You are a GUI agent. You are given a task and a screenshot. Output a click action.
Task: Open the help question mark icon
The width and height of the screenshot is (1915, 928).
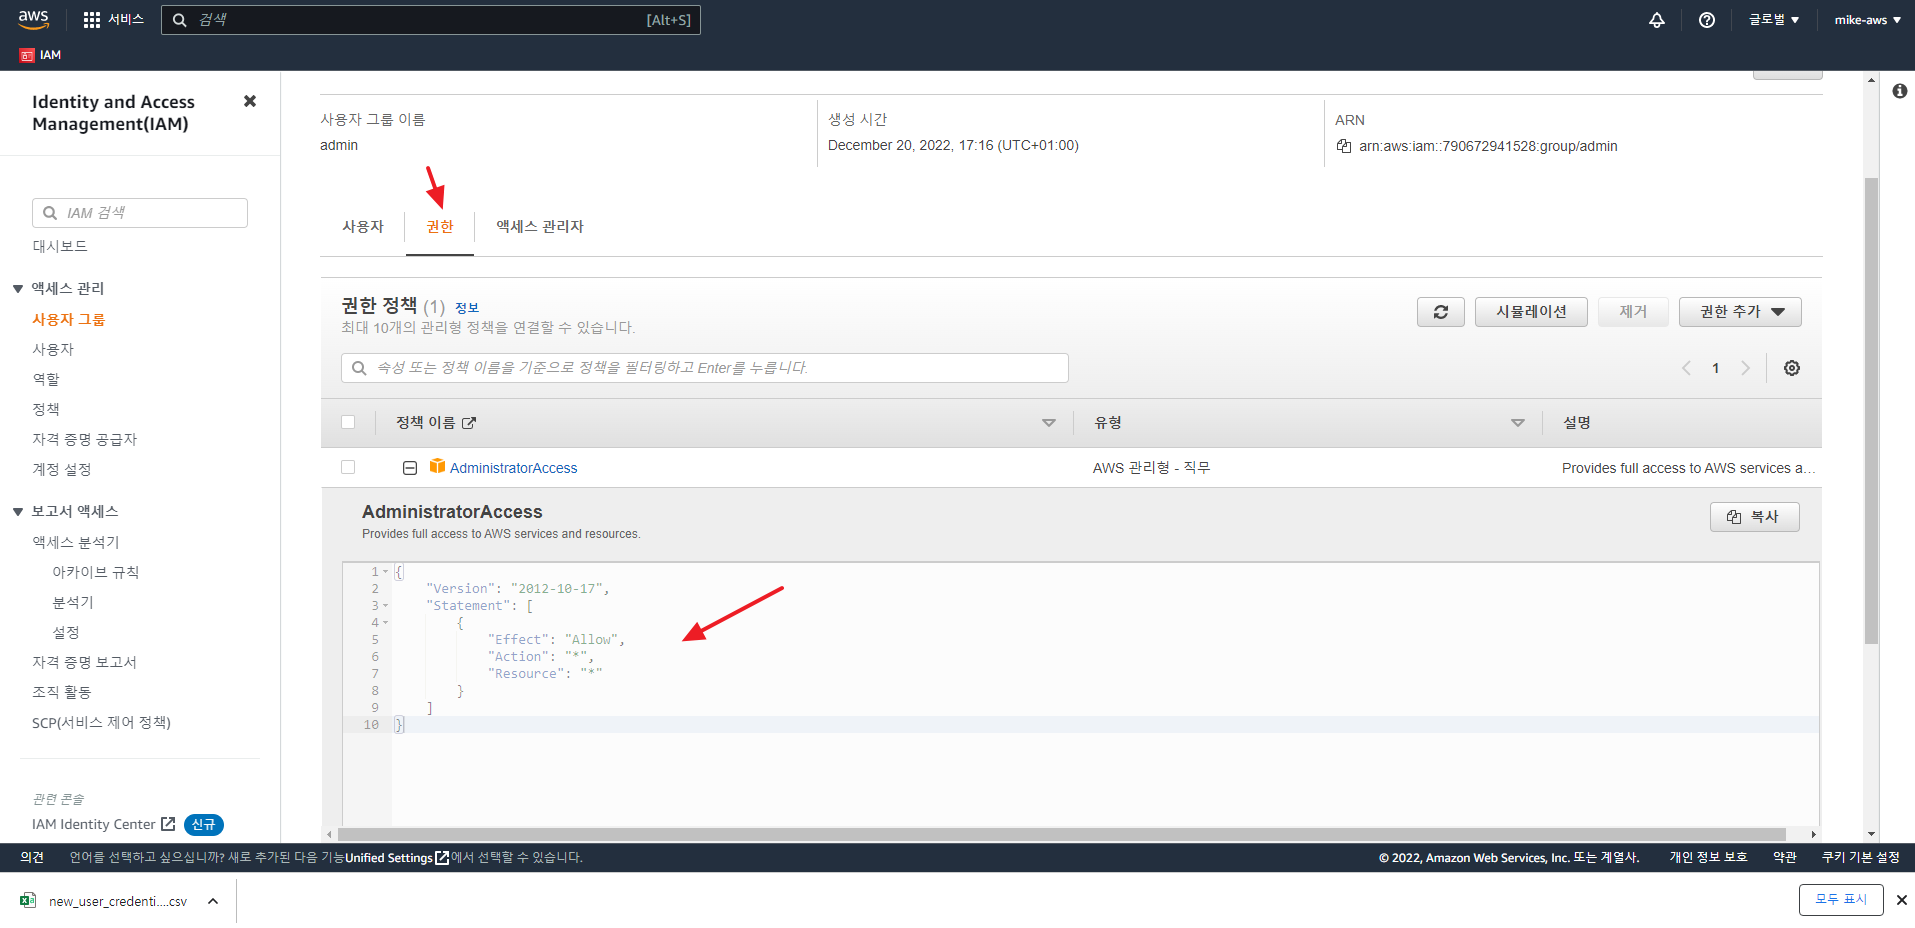(x=1707, y=20)
